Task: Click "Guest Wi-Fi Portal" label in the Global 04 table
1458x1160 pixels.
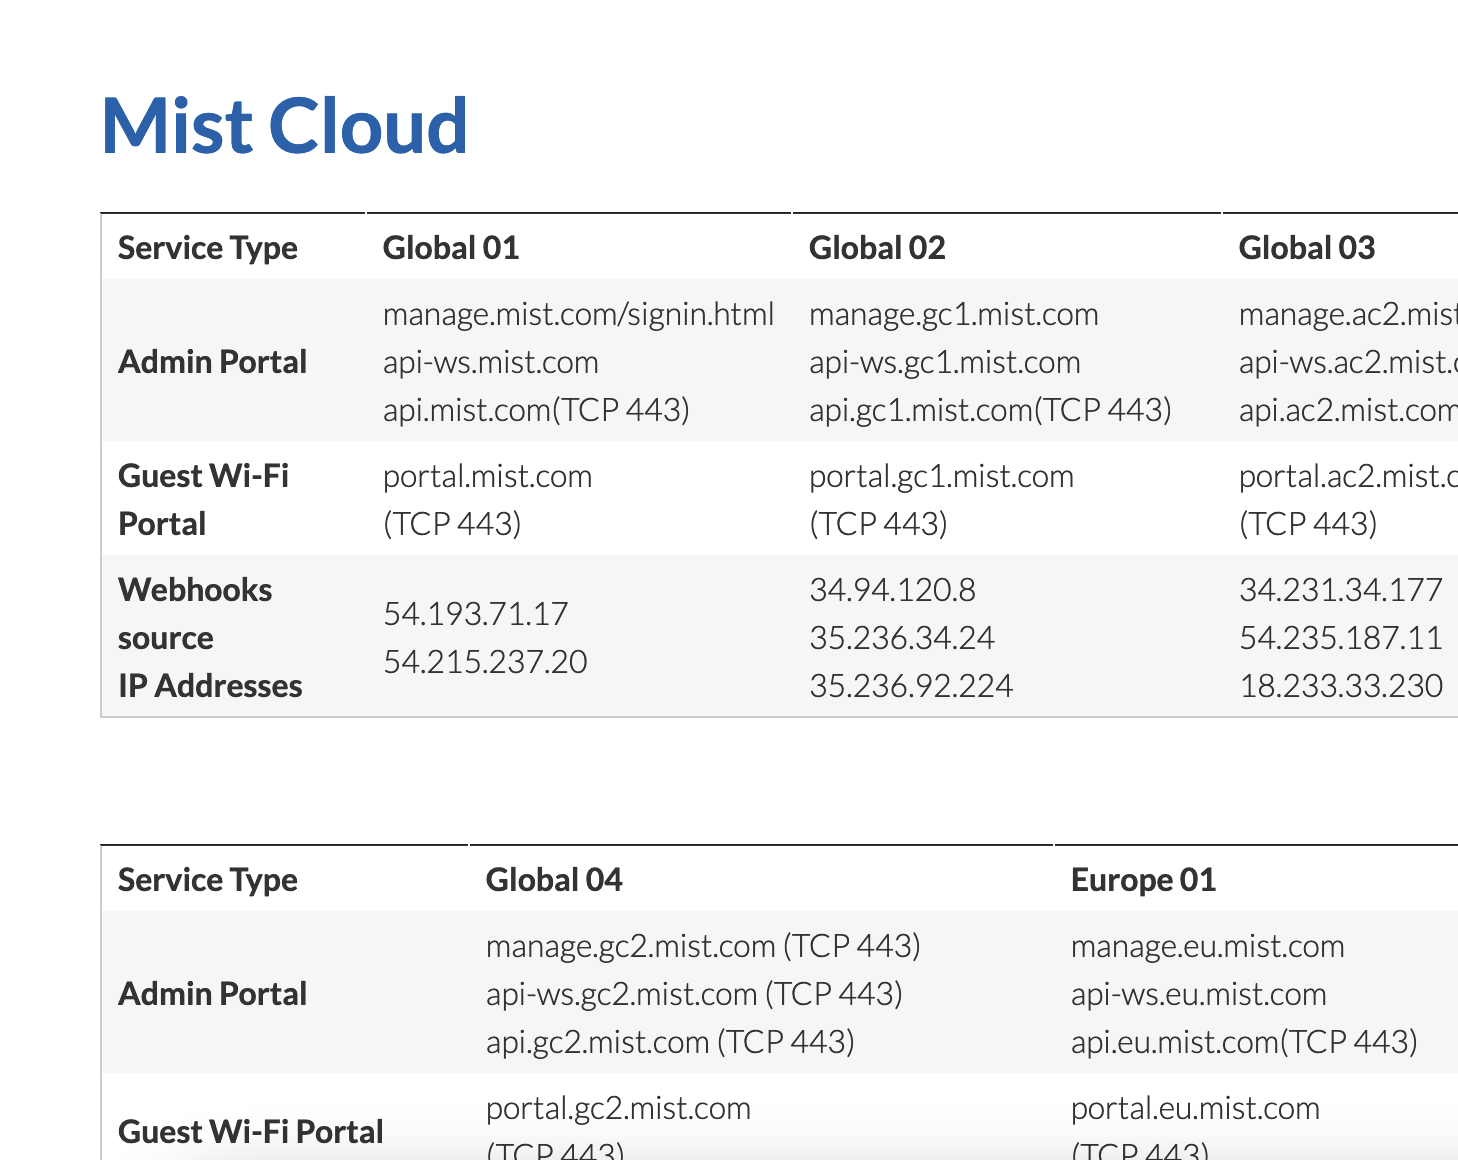Action: pos(251,1132)
